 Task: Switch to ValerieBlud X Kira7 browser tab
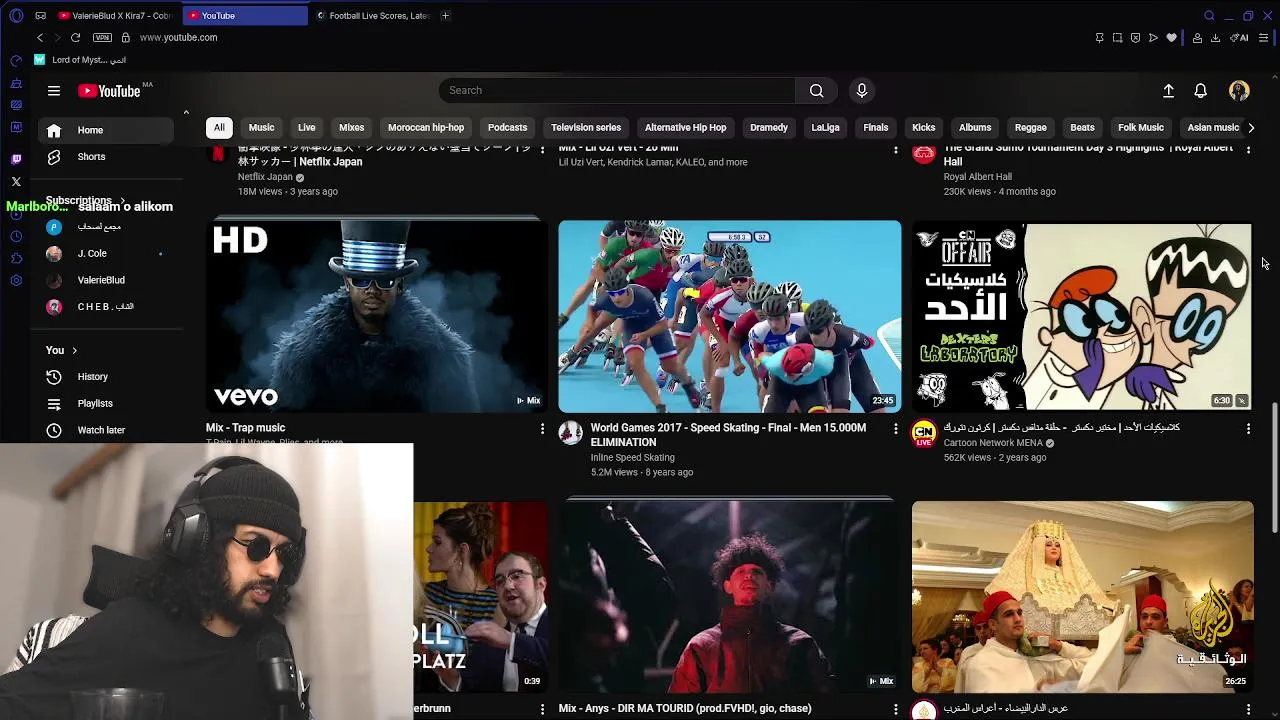[x=115, y=16]
